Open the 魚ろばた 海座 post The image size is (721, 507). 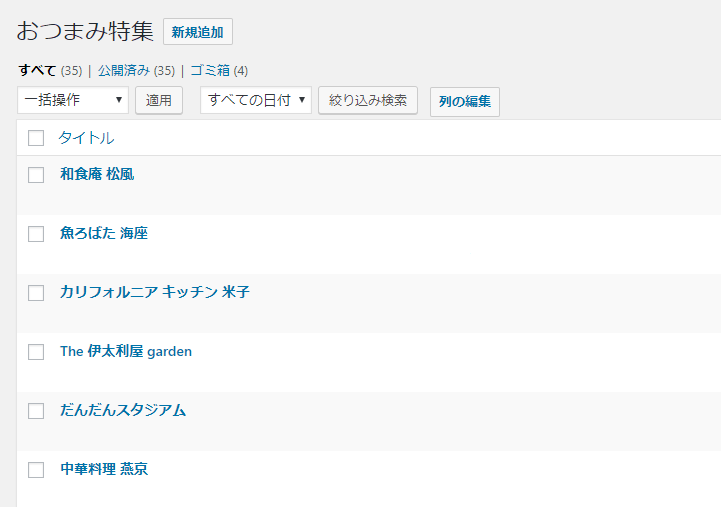(103, 233)
